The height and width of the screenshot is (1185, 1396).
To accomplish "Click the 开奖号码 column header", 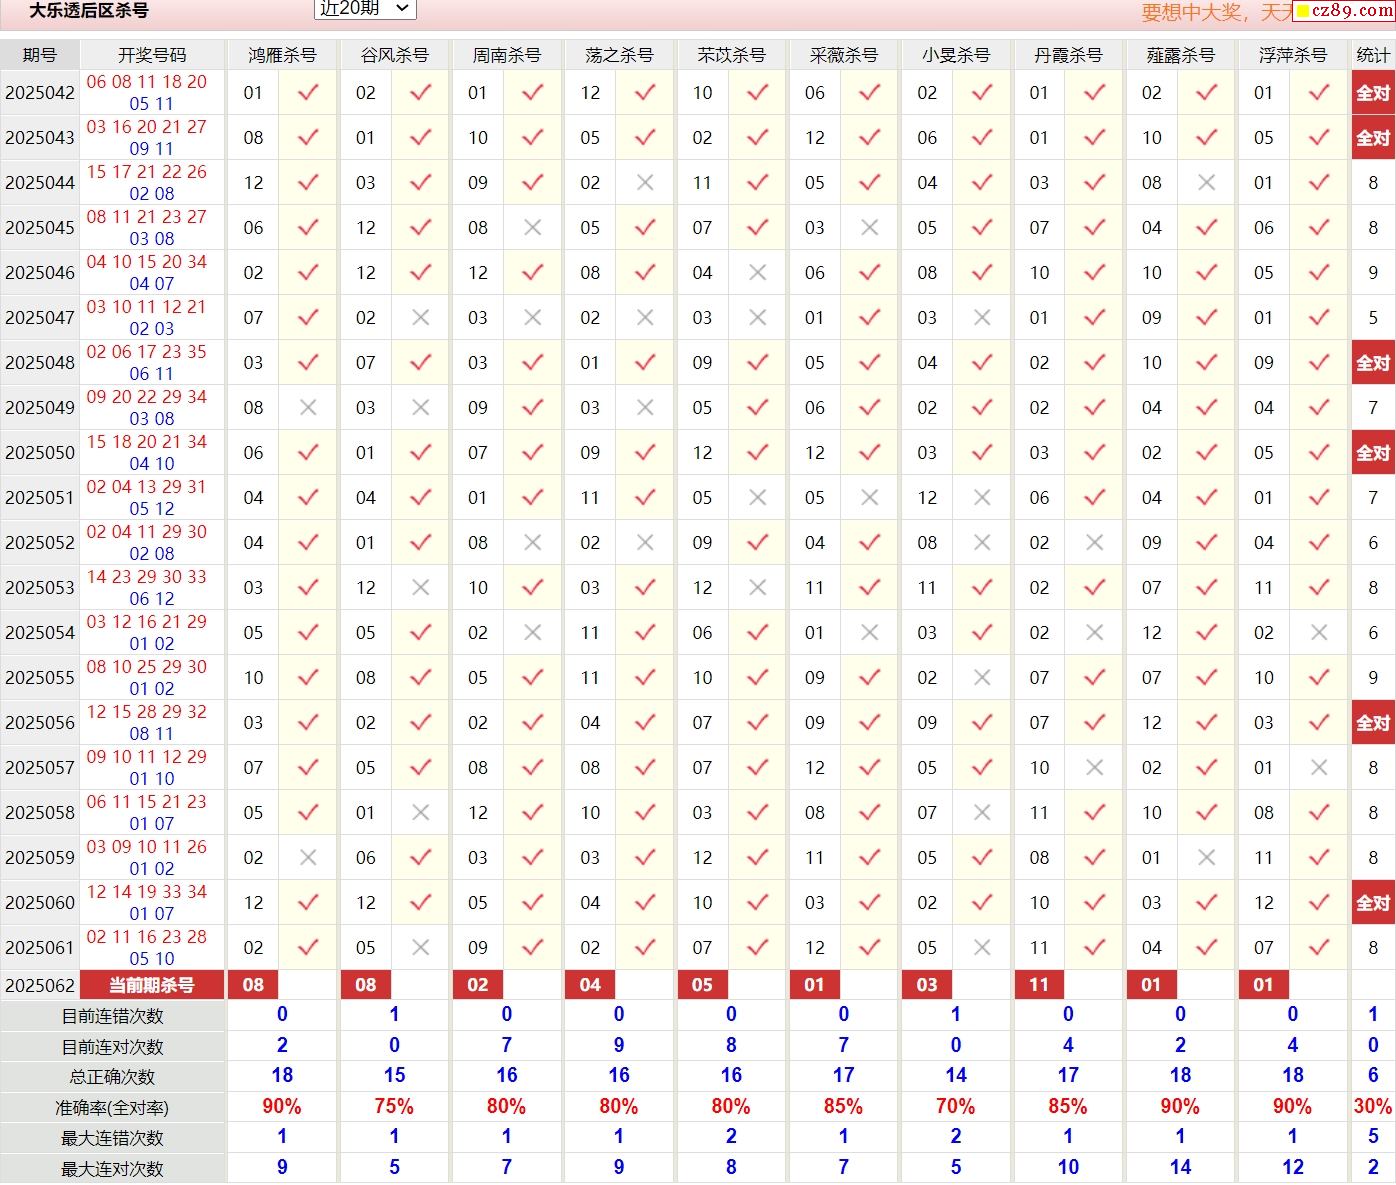I will (x=152, y=55).
